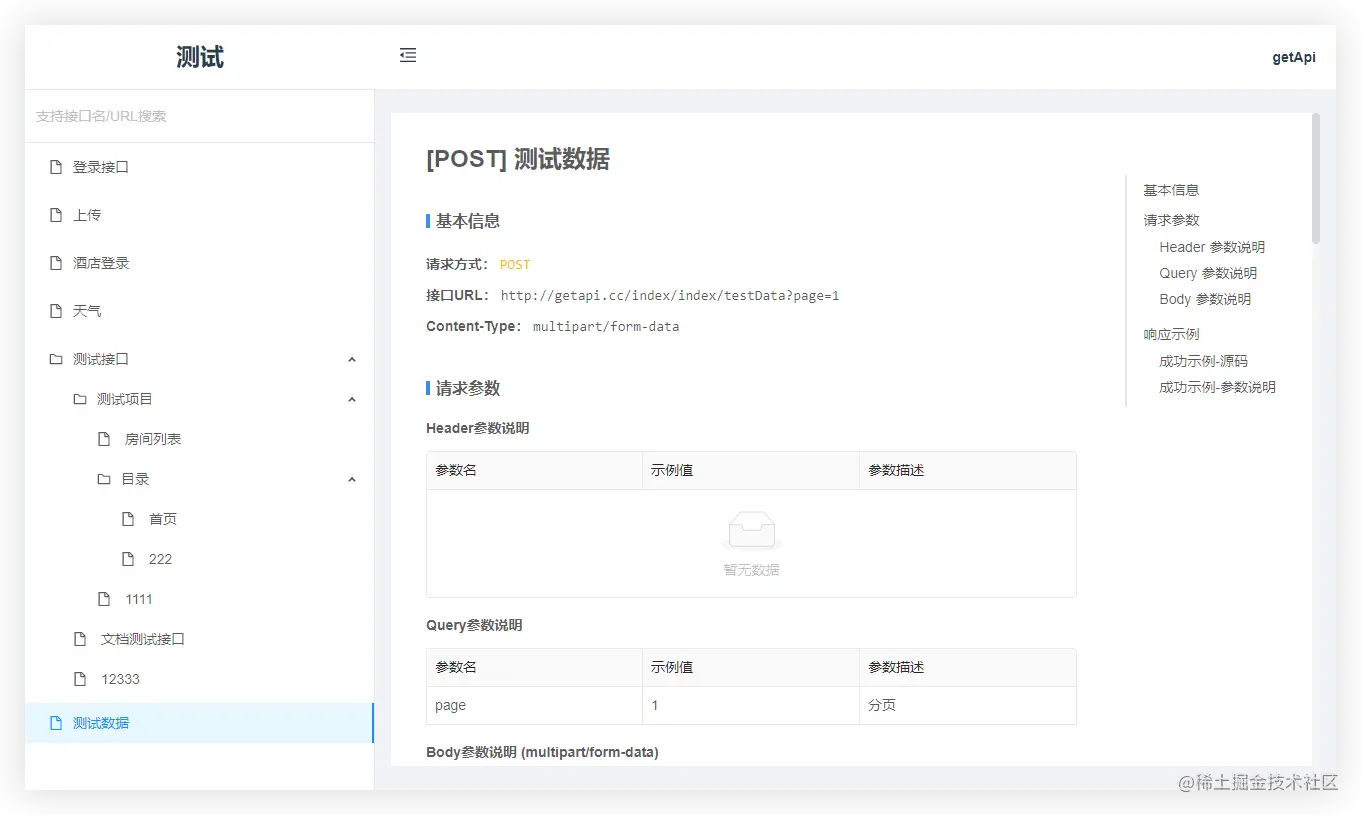Jump to 成功示例-参数说明 anchor

[x=1217, y=387]
